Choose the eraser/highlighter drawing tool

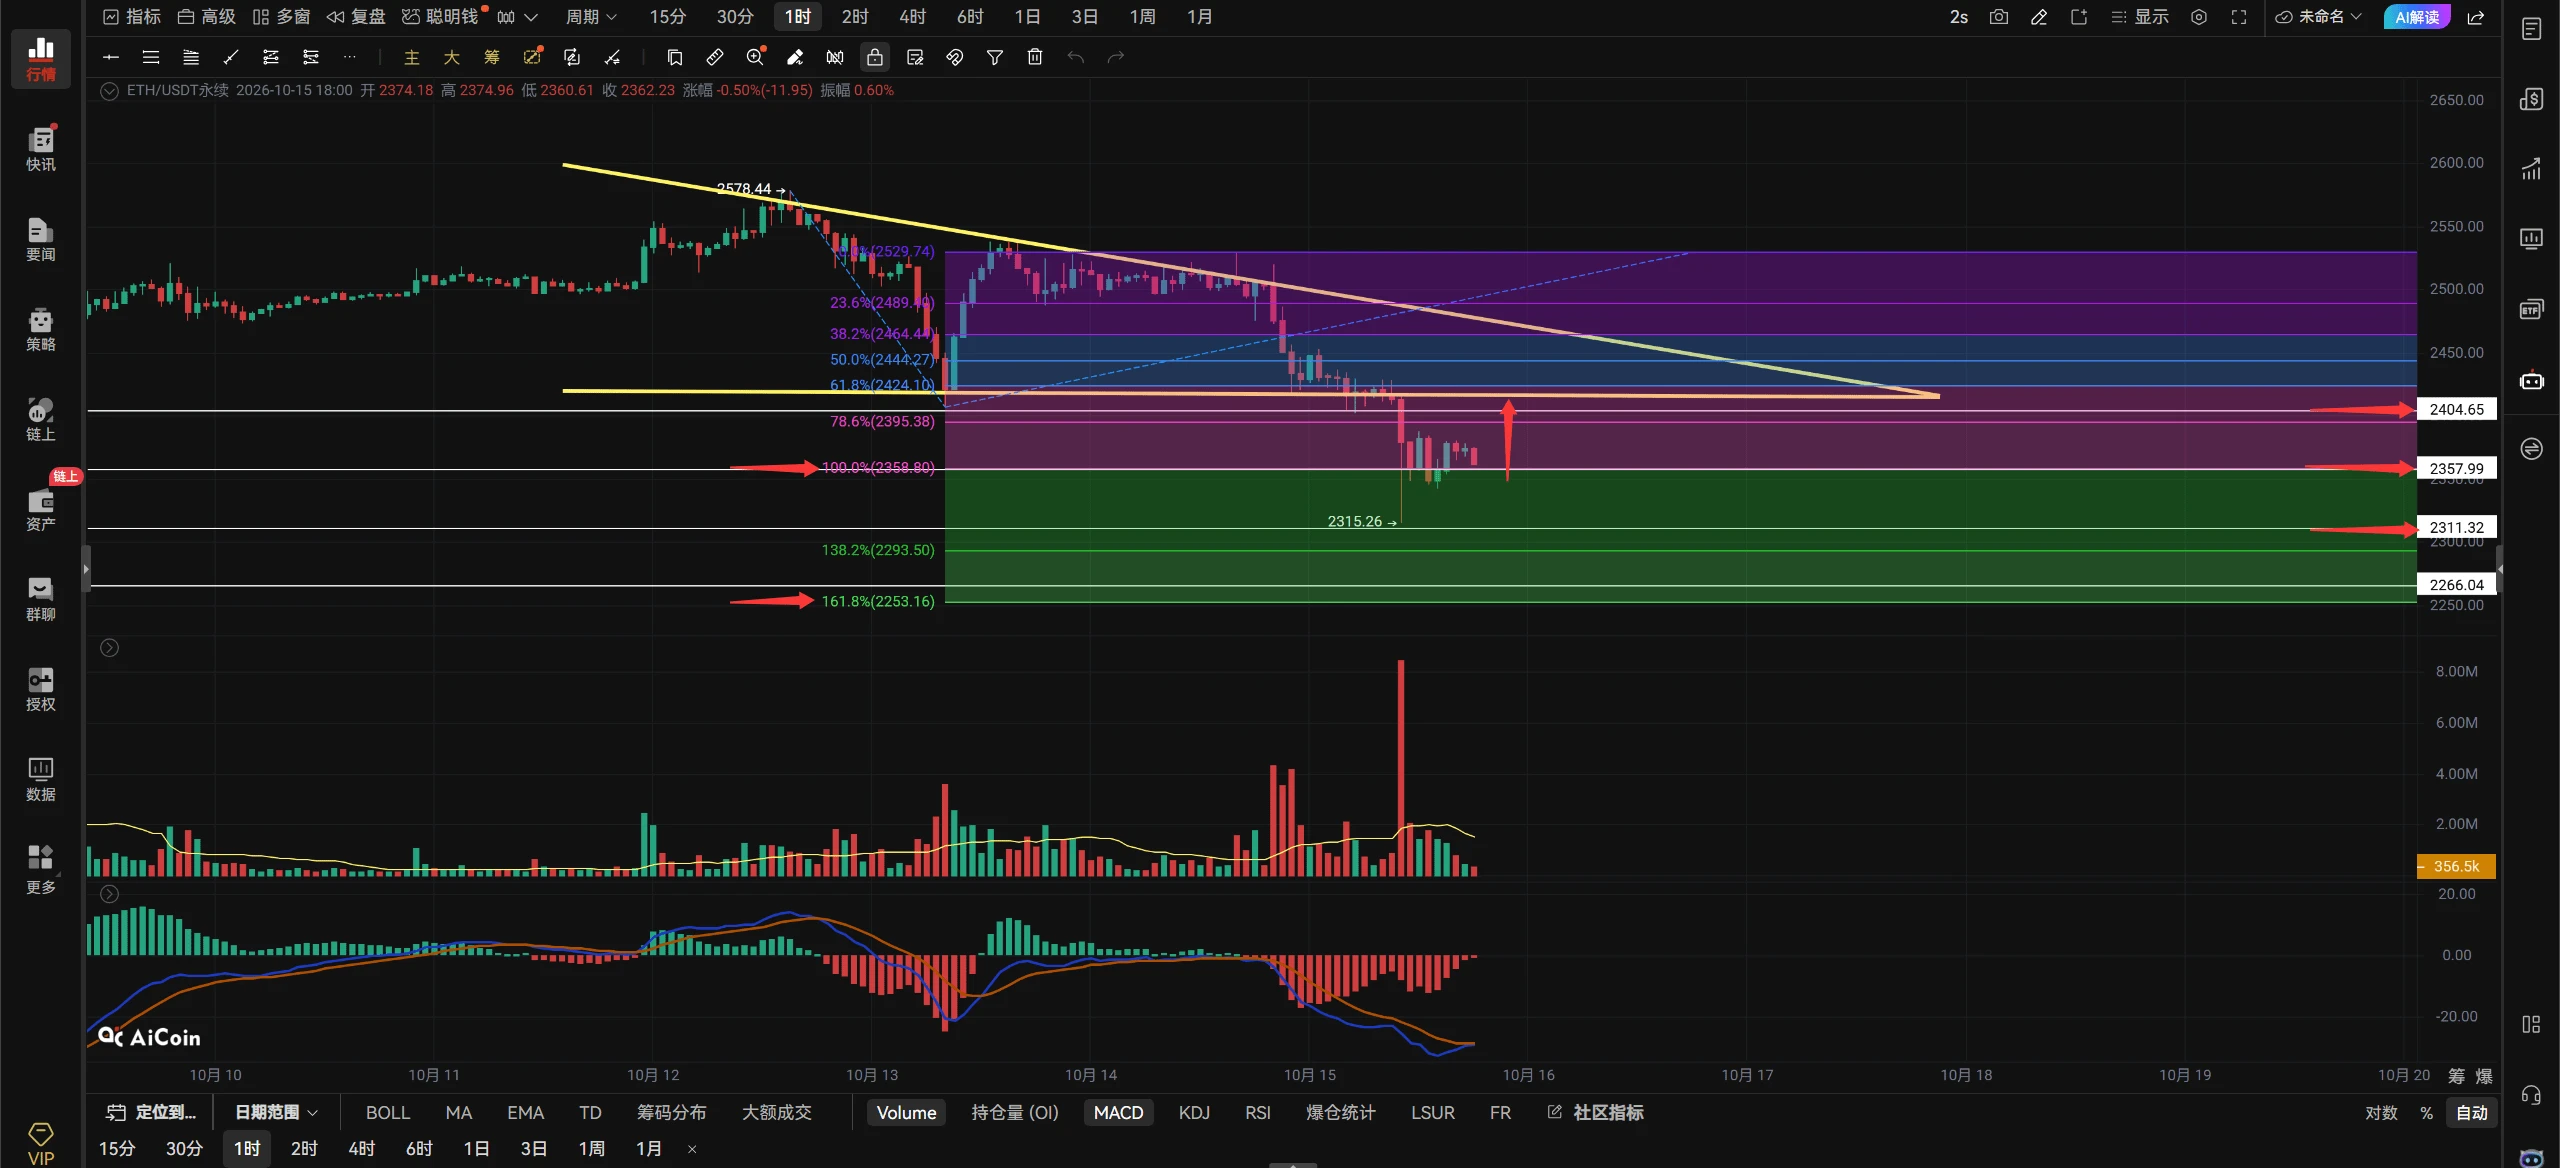795,57
